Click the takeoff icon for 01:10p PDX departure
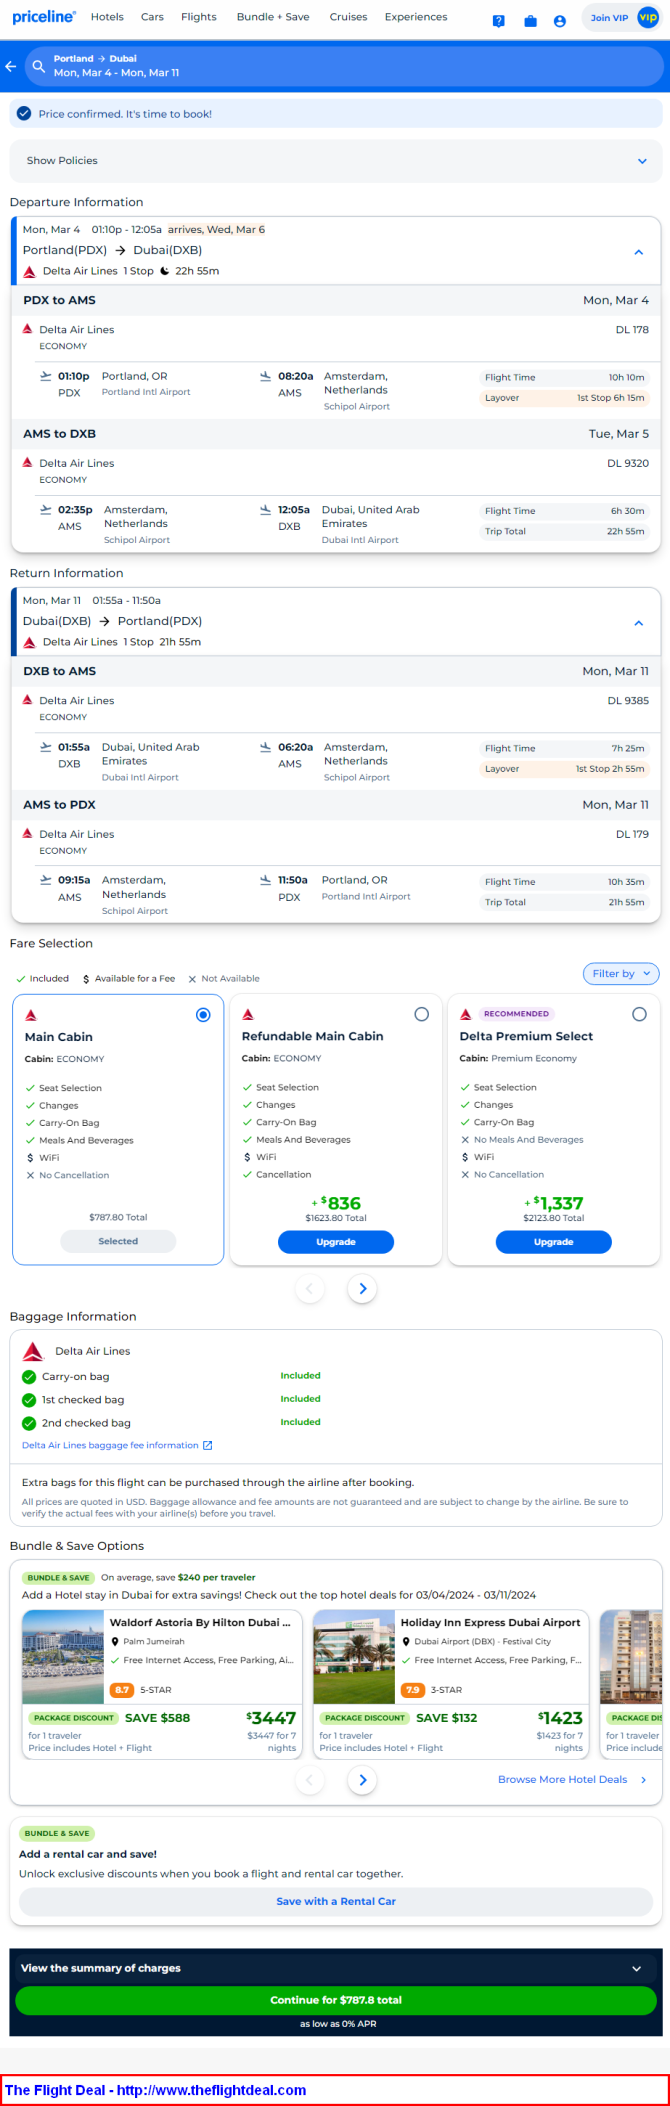The height and width of the screenshot is (2106, 670). coord(45,376)
